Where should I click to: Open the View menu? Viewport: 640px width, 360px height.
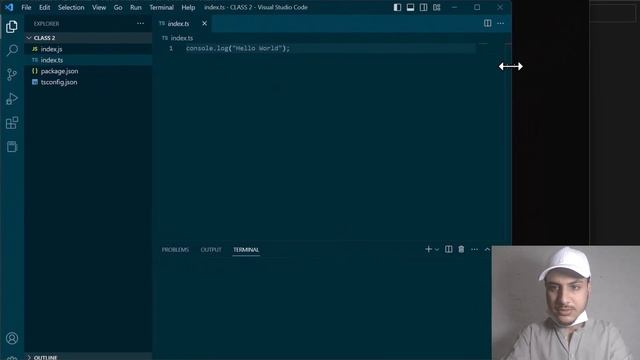(x=99, y=7)
